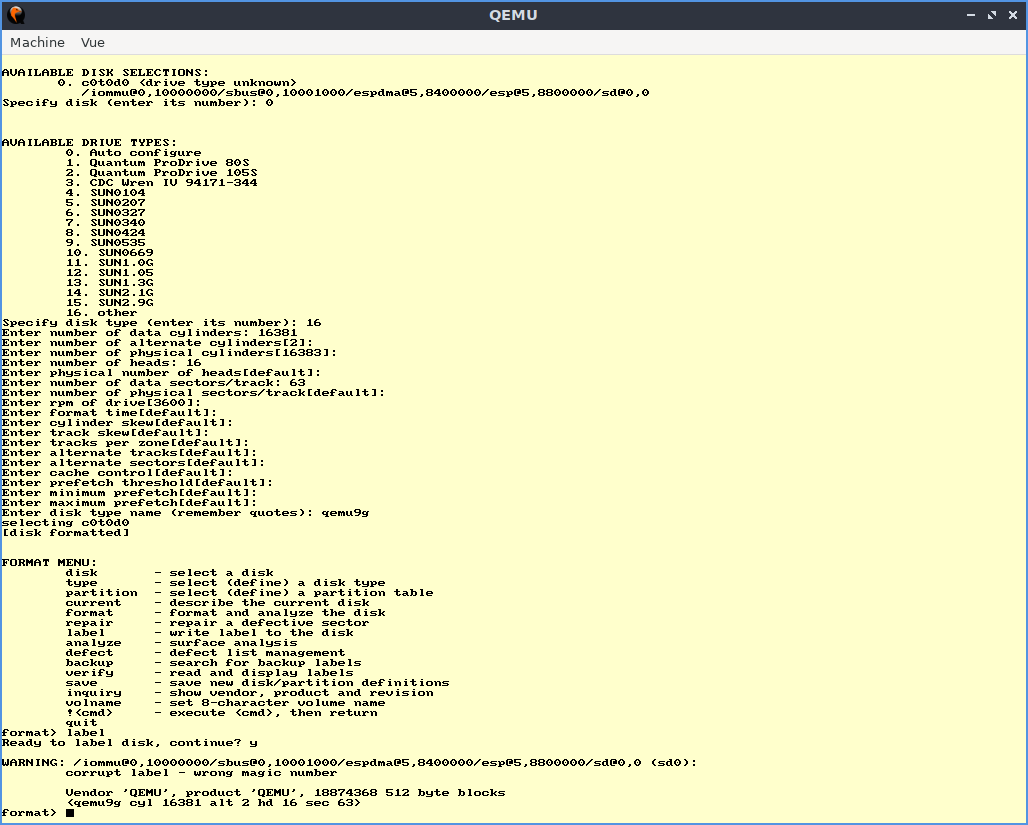Click the 'data cylinders: 16381' line

point(149,332)
